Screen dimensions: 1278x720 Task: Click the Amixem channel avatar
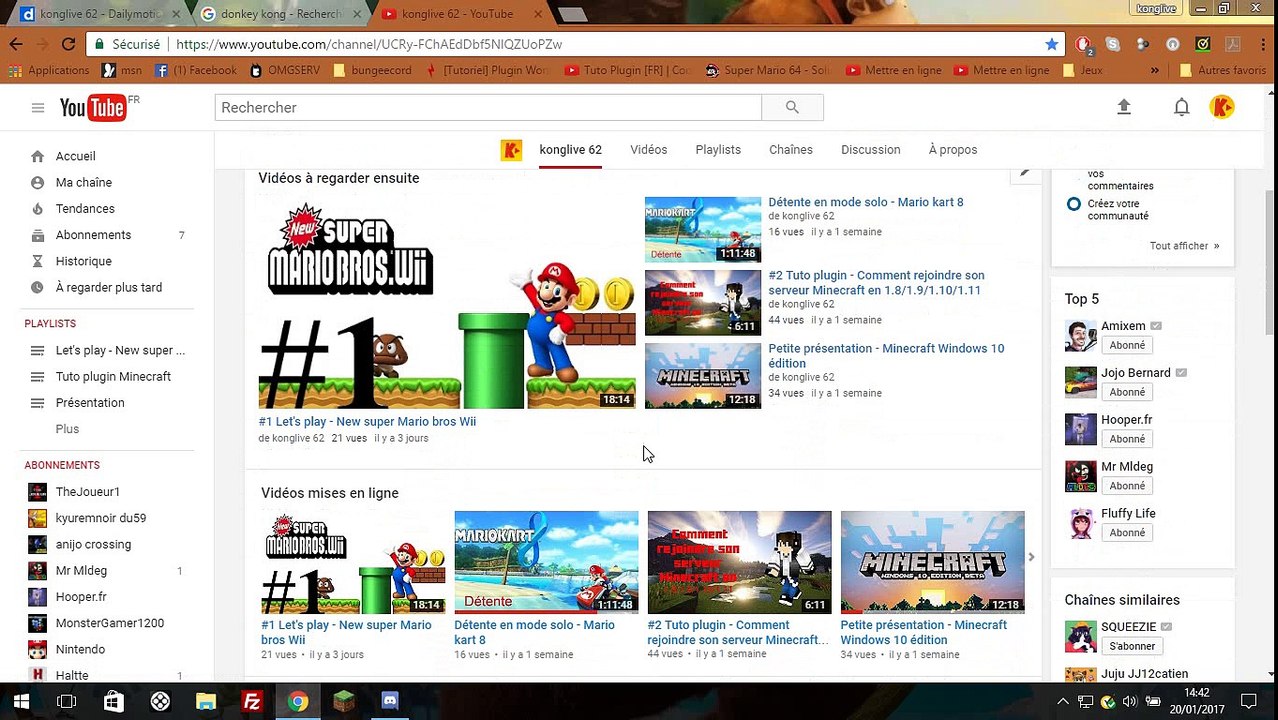[1080, 336]
